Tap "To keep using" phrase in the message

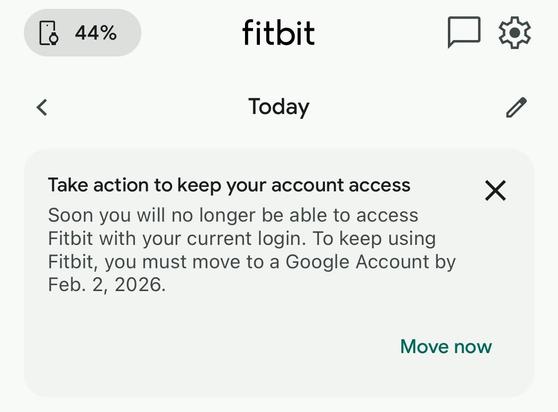point(374,239)
